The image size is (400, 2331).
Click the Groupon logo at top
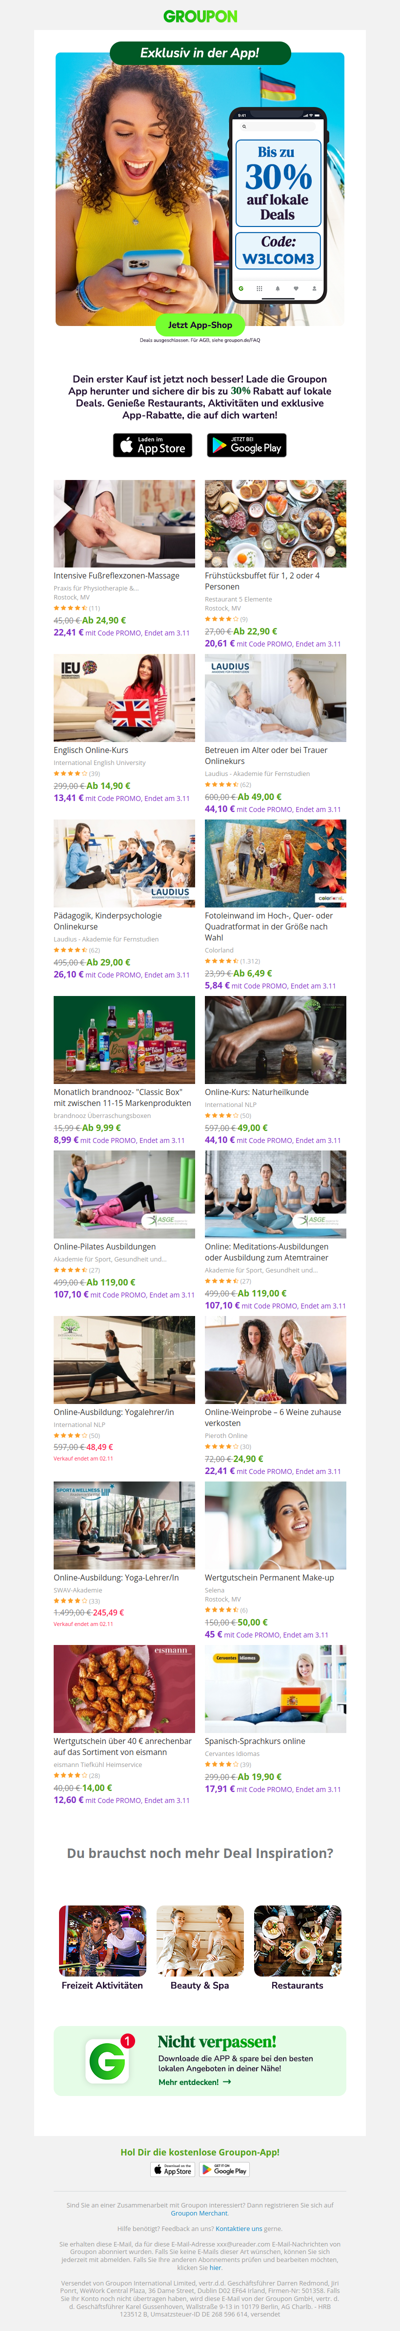(x=200, y=16)
